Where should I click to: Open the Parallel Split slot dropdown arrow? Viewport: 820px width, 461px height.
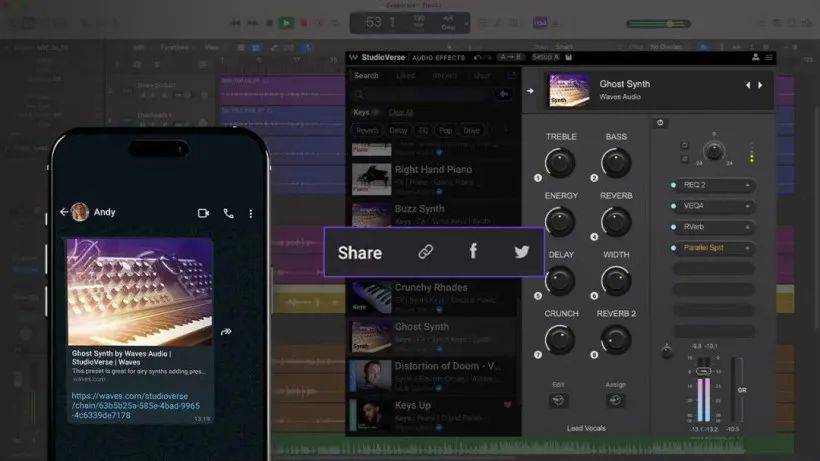[748, 248]
